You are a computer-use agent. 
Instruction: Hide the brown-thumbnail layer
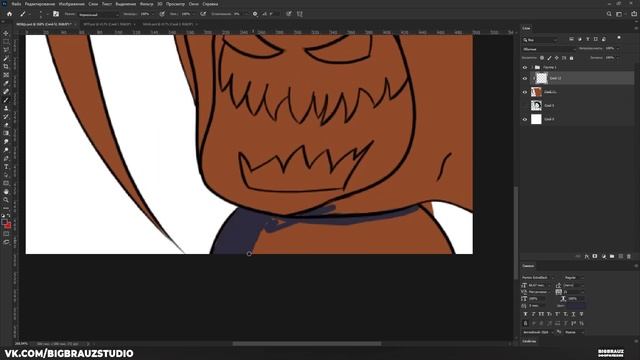click(525, 92)
